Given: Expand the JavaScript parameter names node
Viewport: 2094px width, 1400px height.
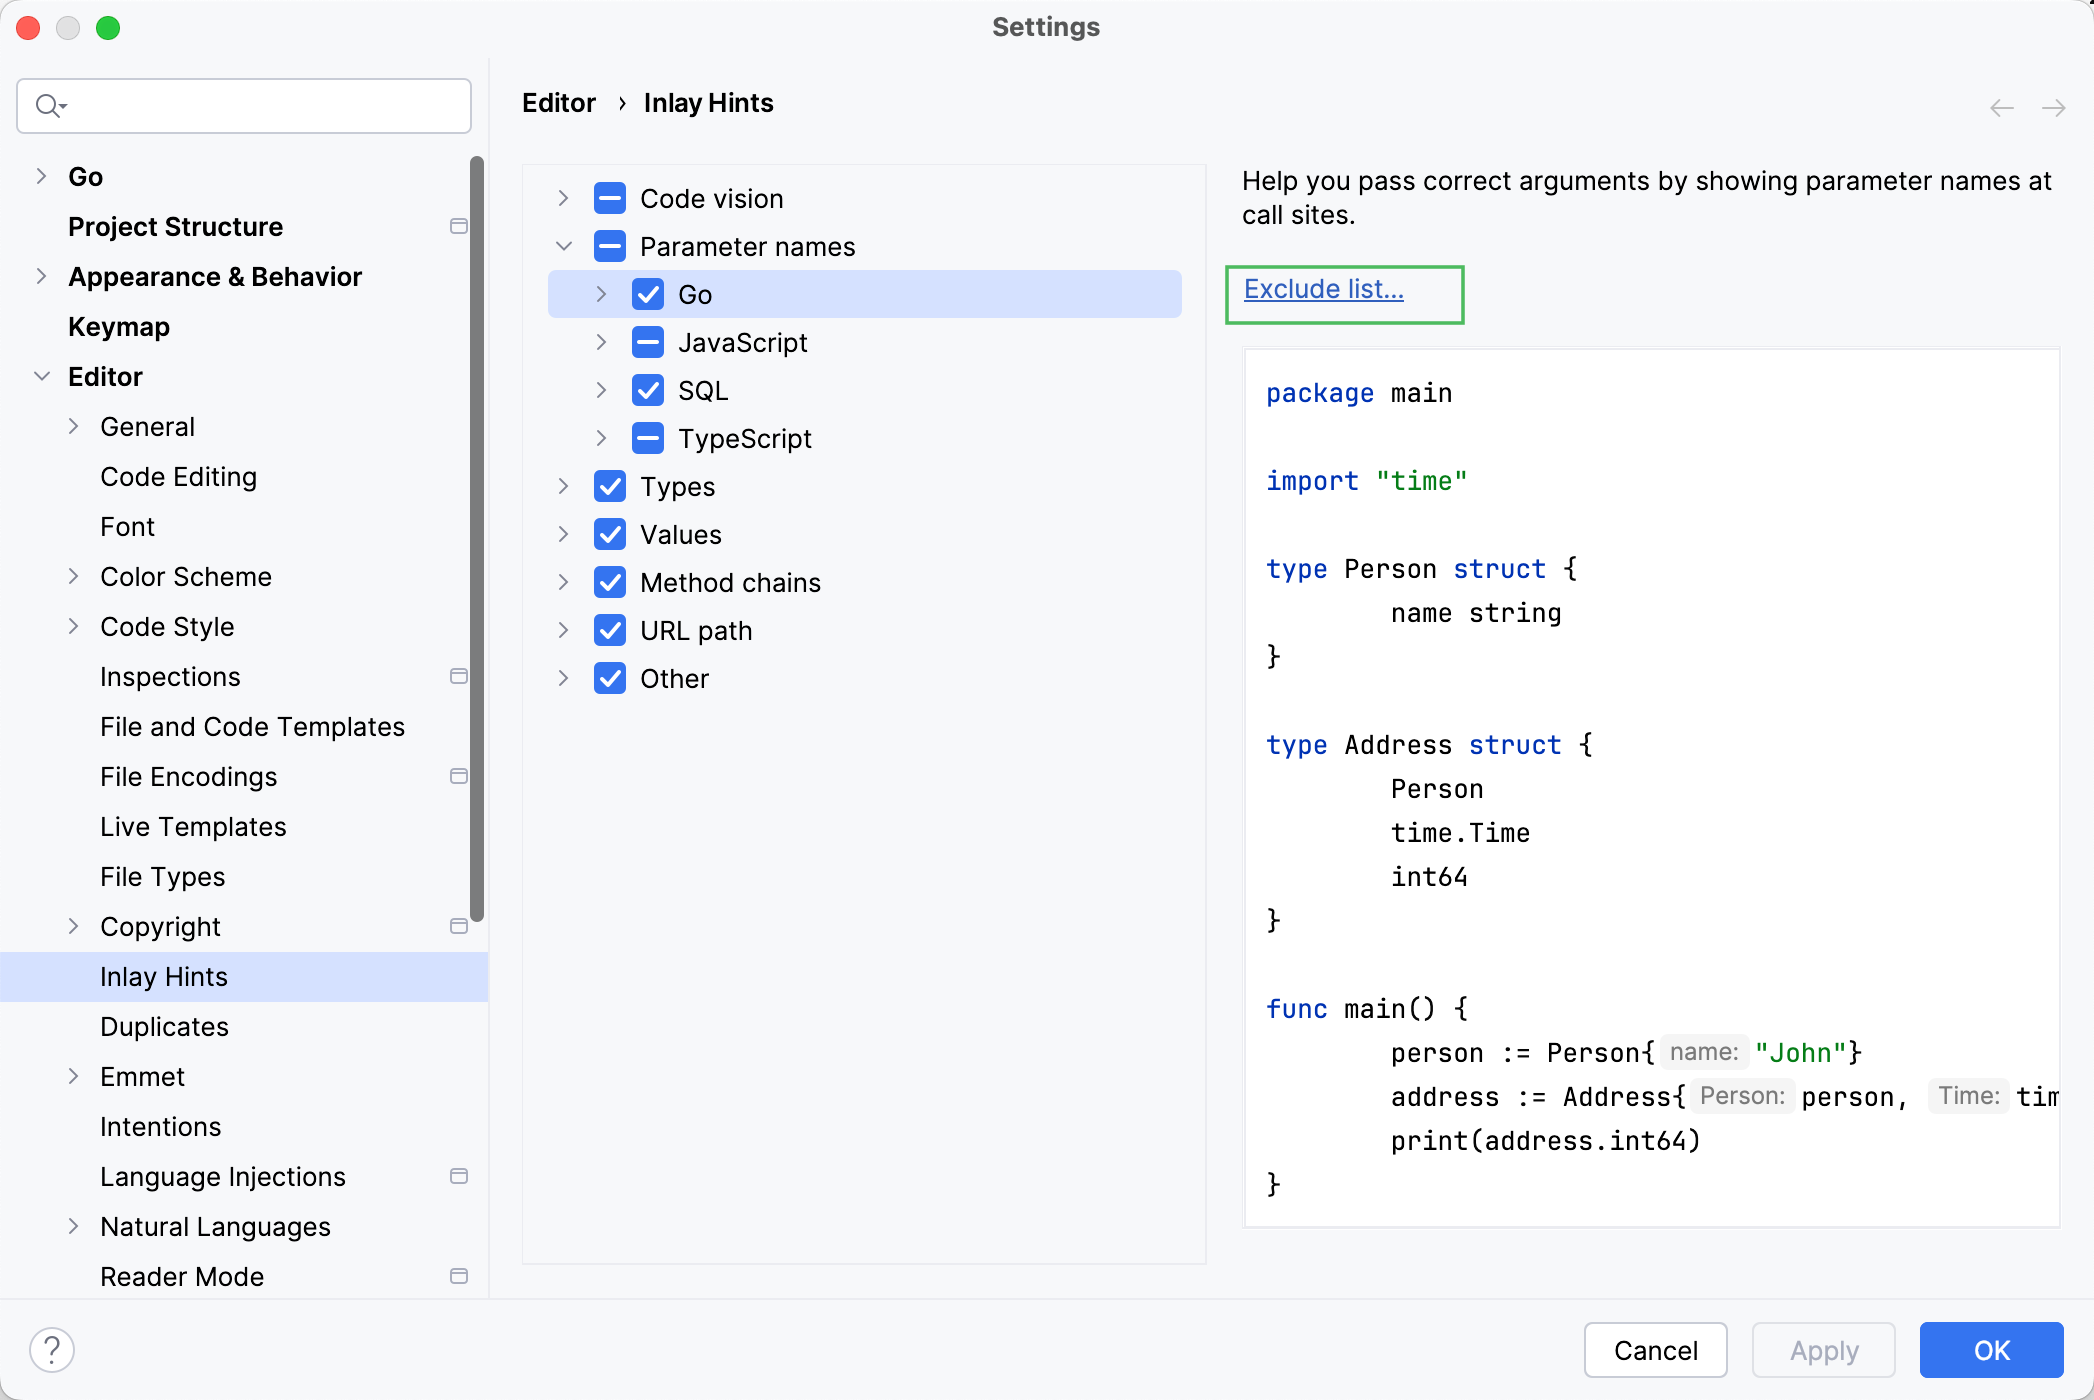Looking at the screenshot, I should tap(600, 342).
